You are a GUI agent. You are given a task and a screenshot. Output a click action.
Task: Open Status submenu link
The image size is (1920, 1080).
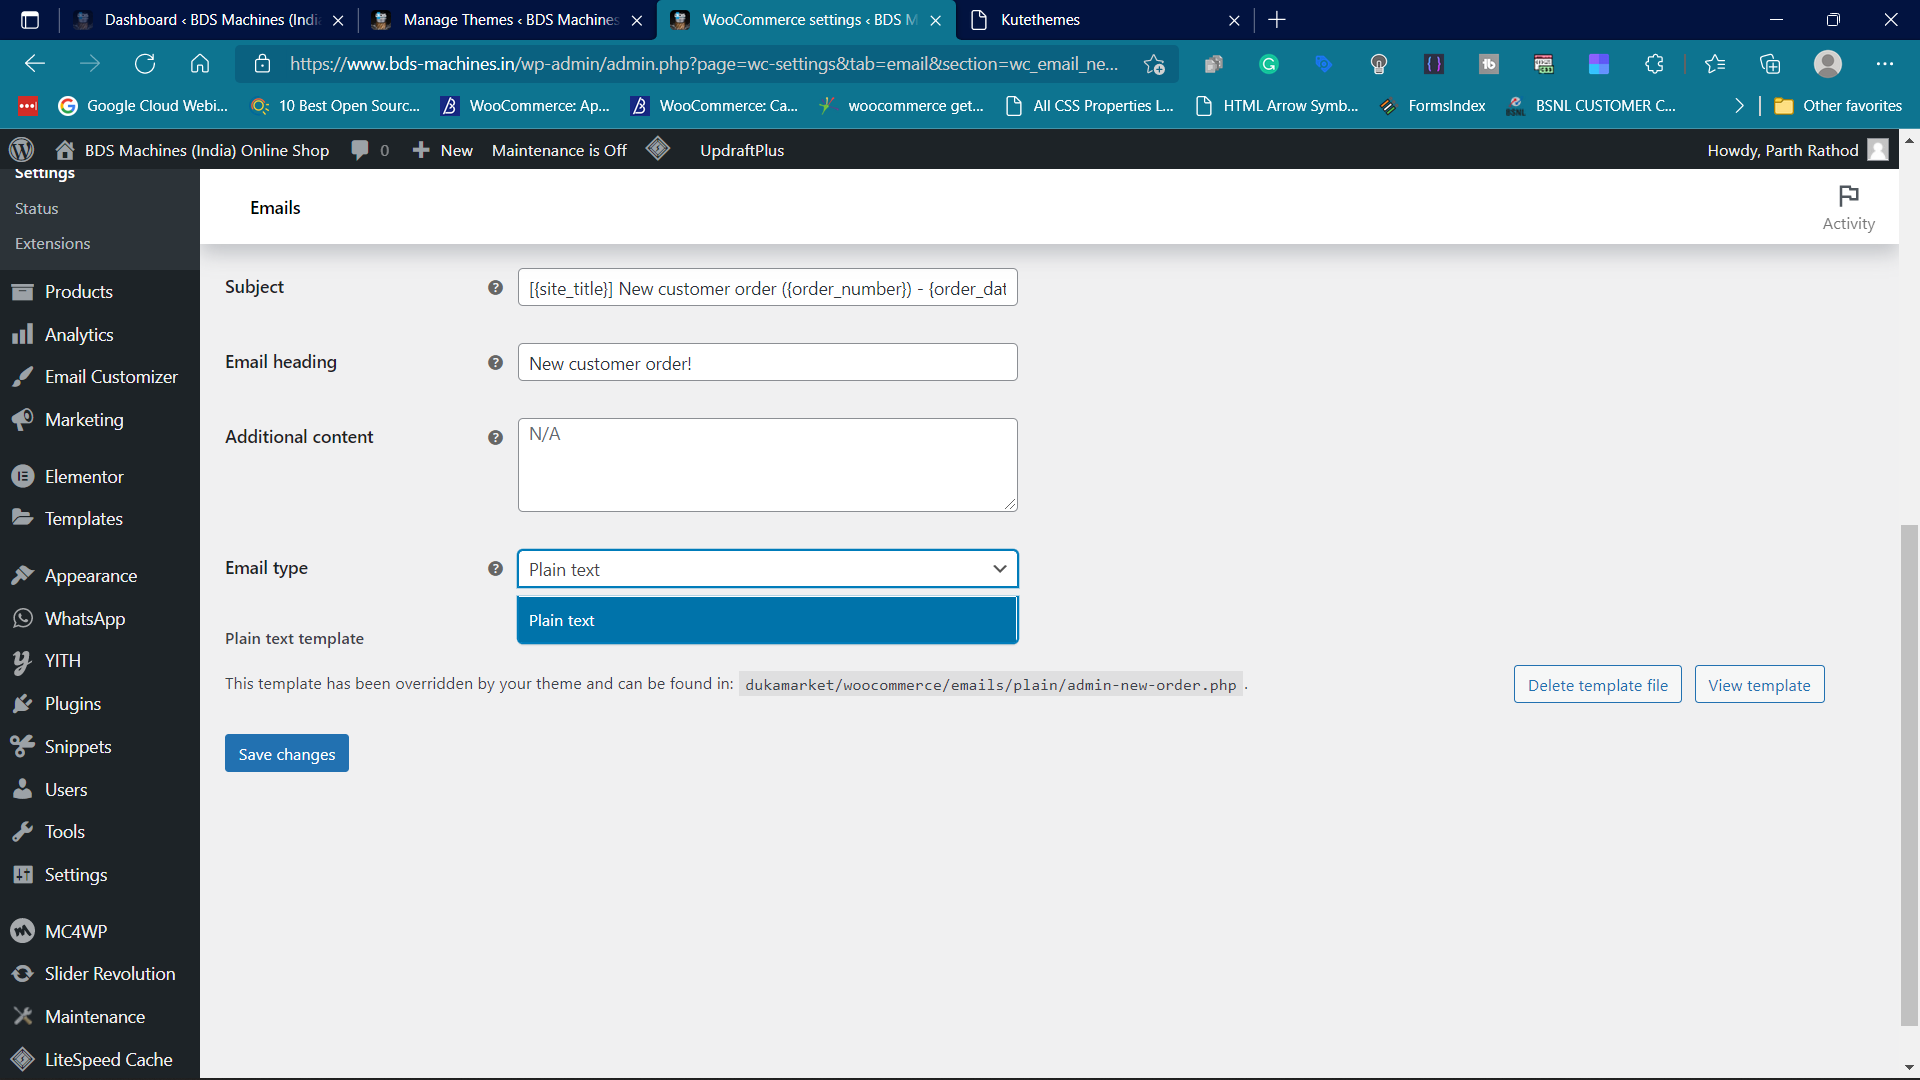pyautogui.click(x=37, y=209)
